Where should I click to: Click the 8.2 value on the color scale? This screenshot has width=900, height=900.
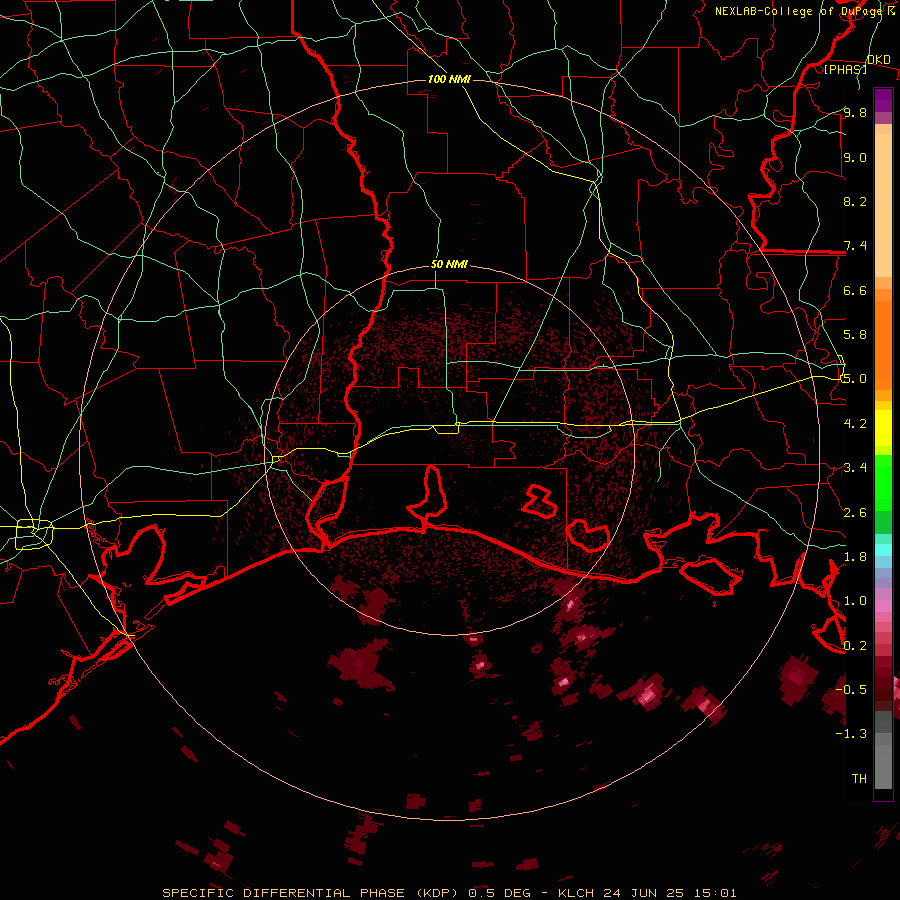coord(855,201)
